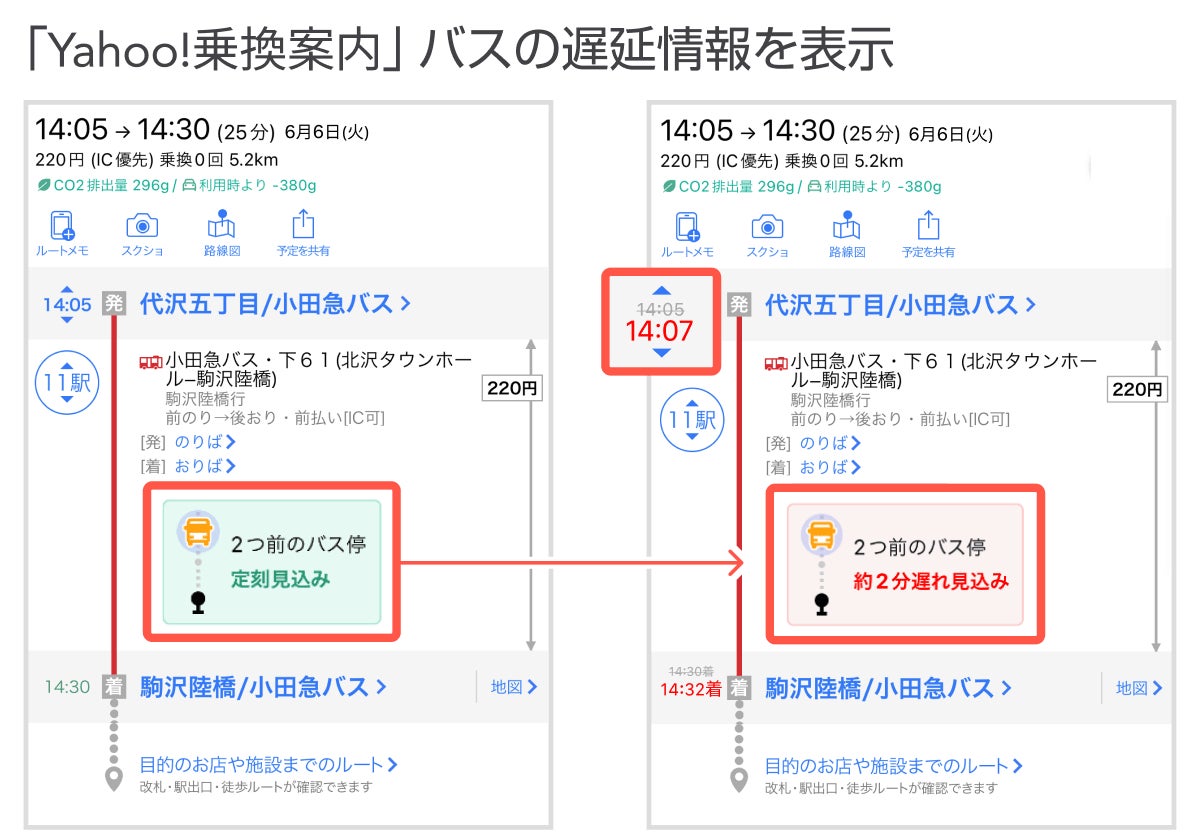Tap bus stop pole icon in 定刻見込み card
The image size is (1200, 835).
[x=198, y=602]
